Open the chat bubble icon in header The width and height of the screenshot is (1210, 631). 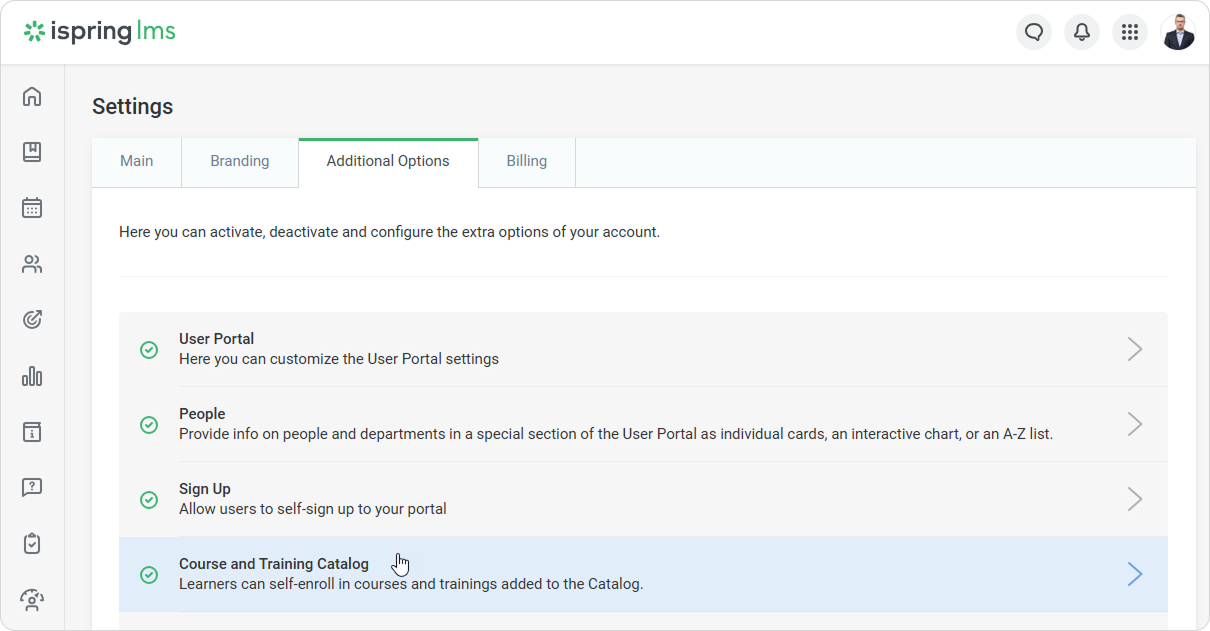(1034, 32)
